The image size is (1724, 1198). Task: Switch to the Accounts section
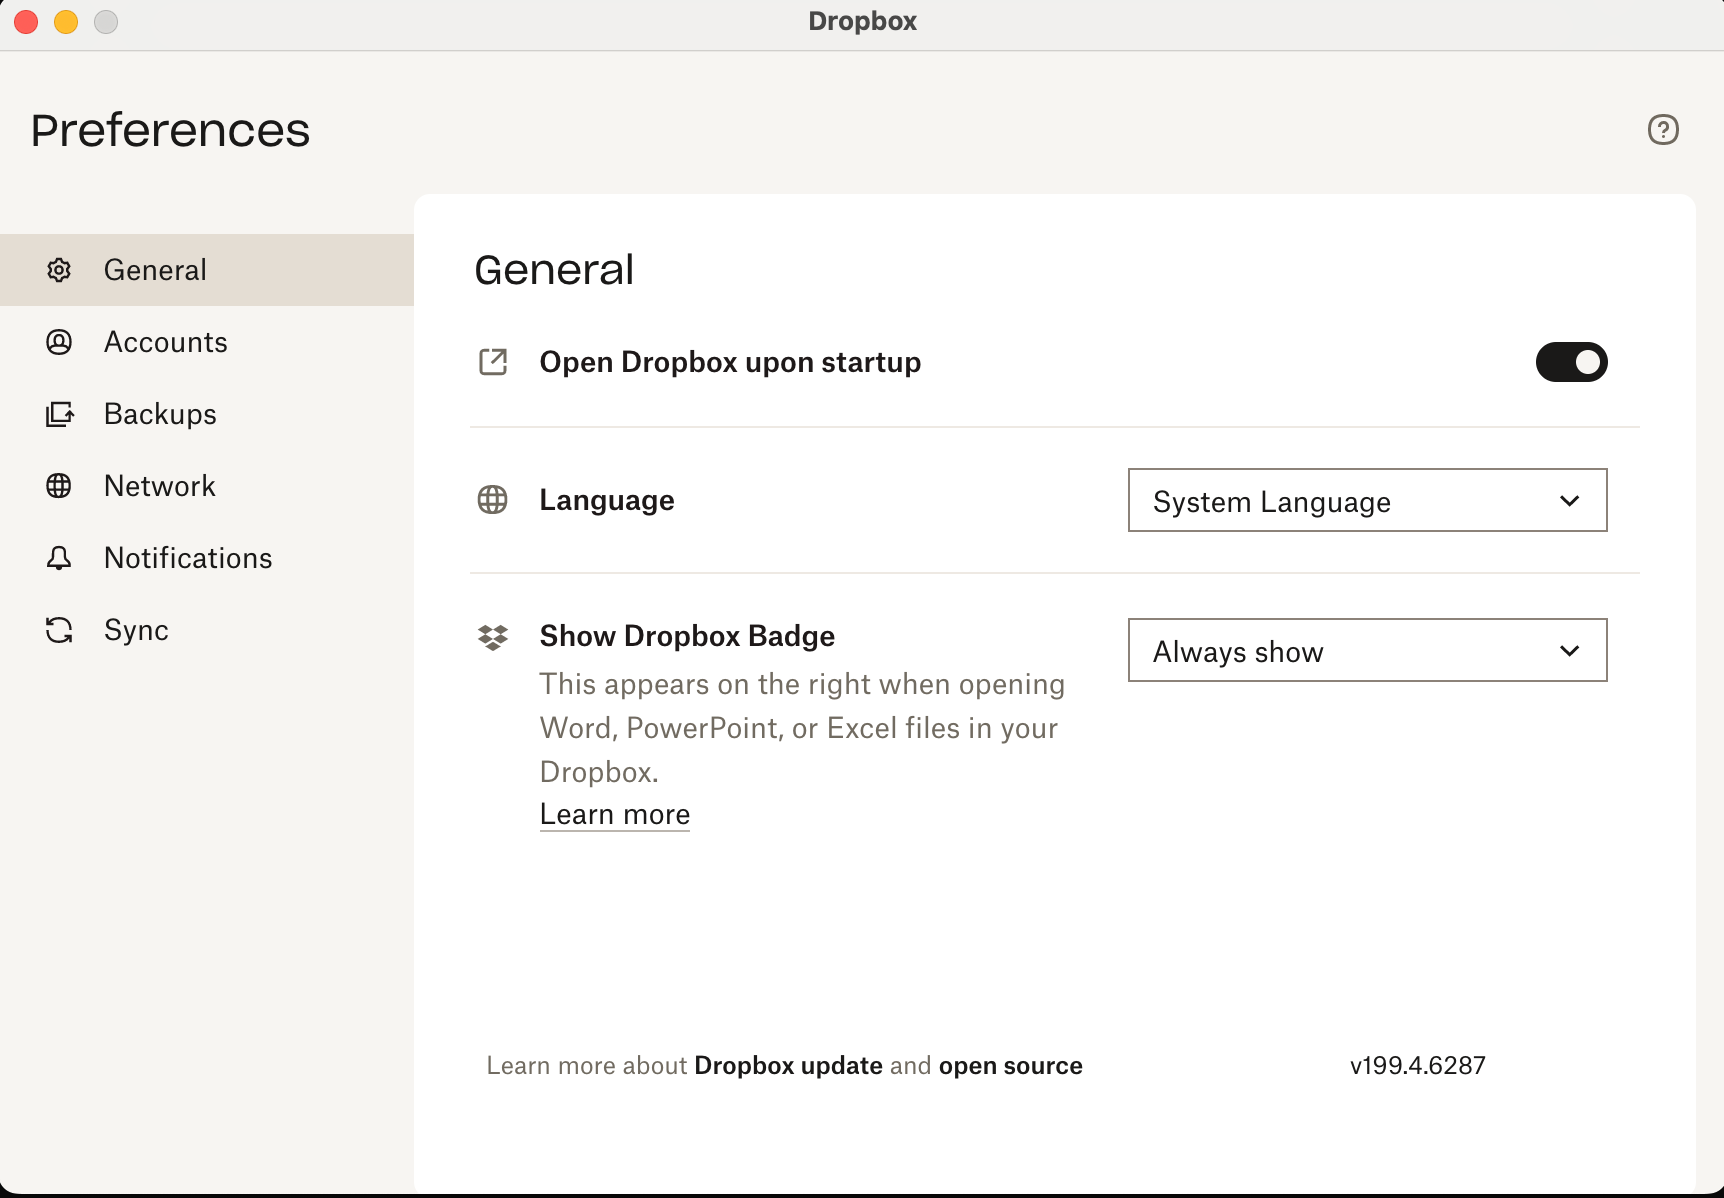166,342
